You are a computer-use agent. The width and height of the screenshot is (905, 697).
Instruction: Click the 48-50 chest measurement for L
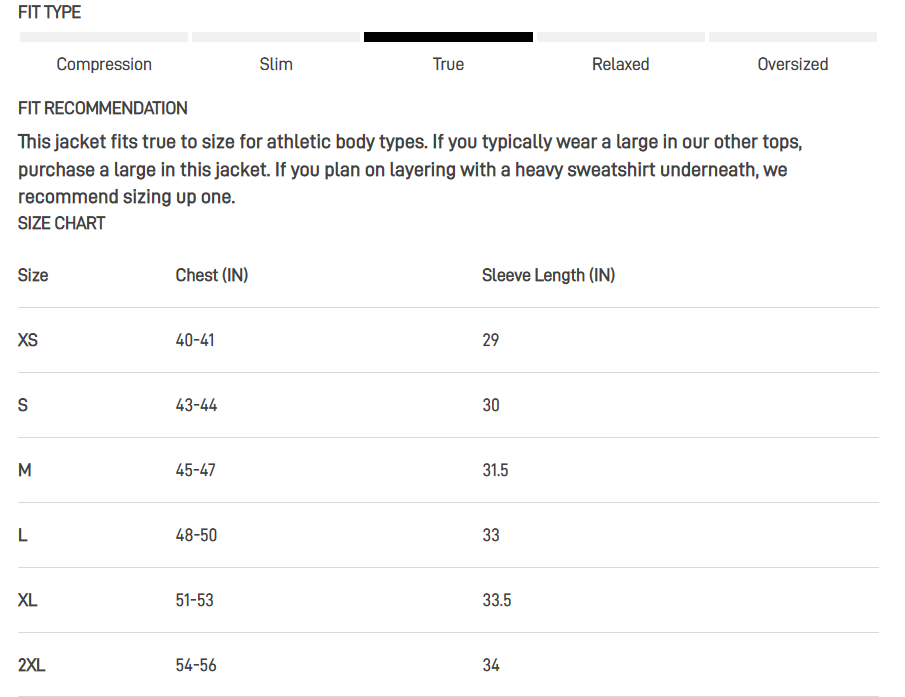click(196, 535)
